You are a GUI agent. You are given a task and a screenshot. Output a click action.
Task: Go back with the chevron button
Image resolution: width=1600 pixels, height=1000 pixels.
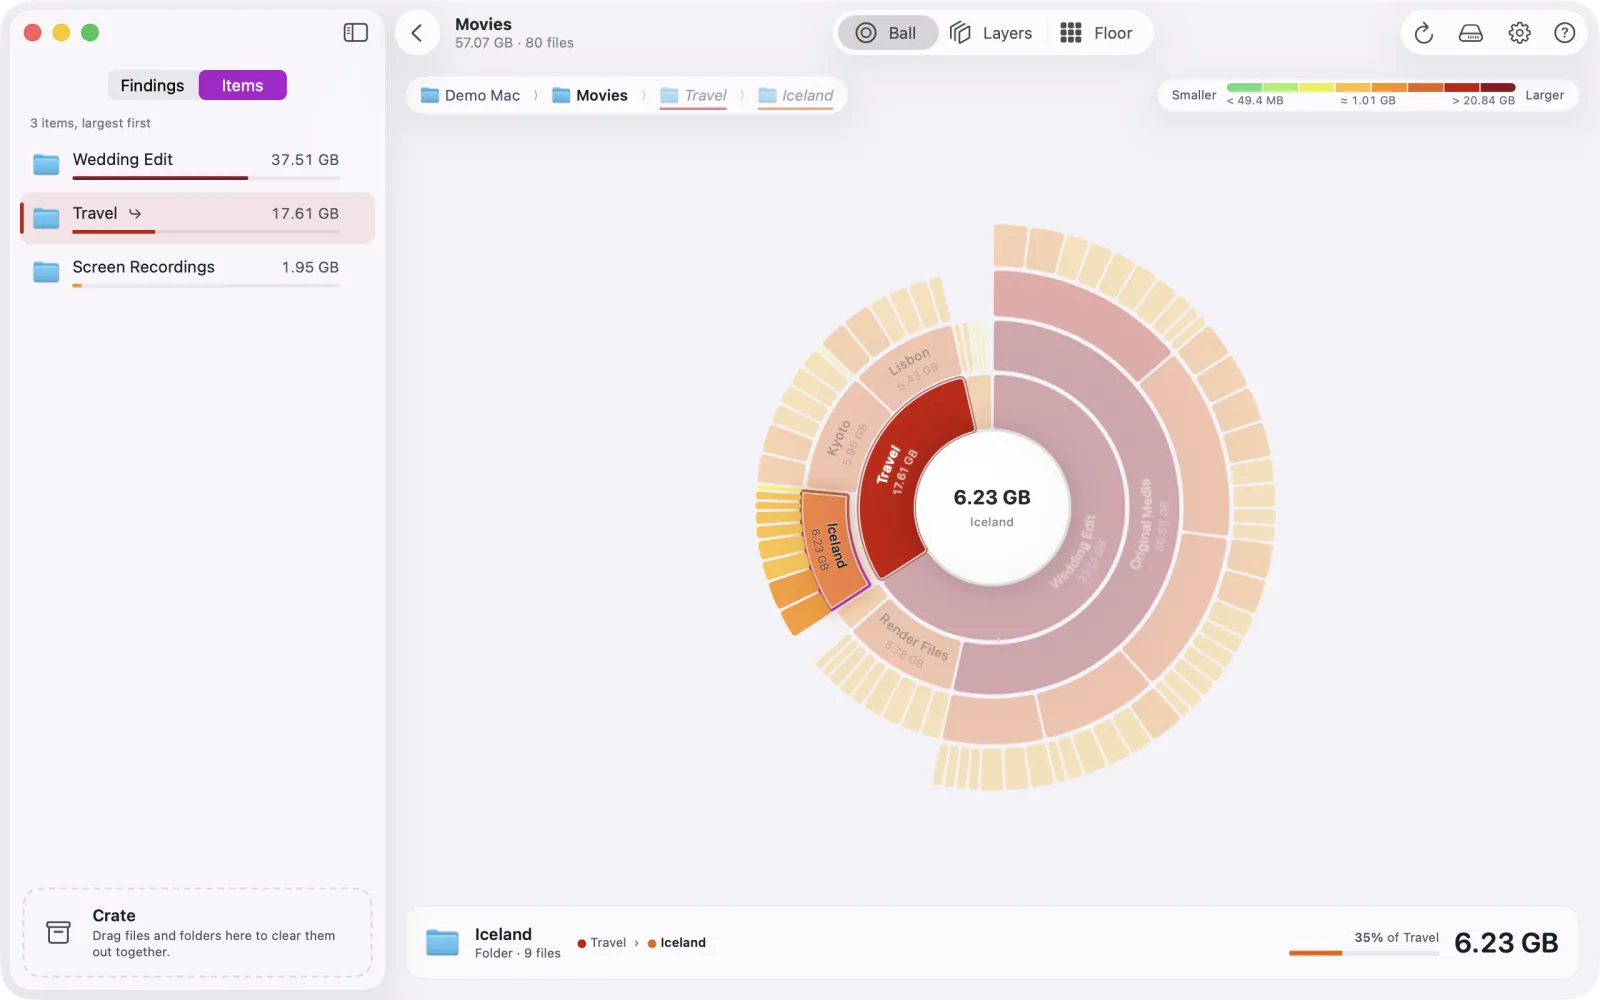point(417,33)
